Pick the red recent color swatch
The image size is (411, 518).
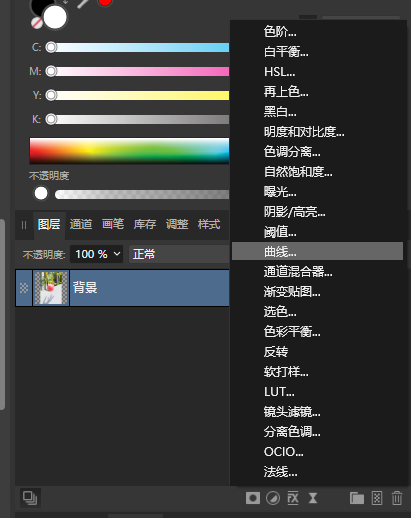pos(105,2)
